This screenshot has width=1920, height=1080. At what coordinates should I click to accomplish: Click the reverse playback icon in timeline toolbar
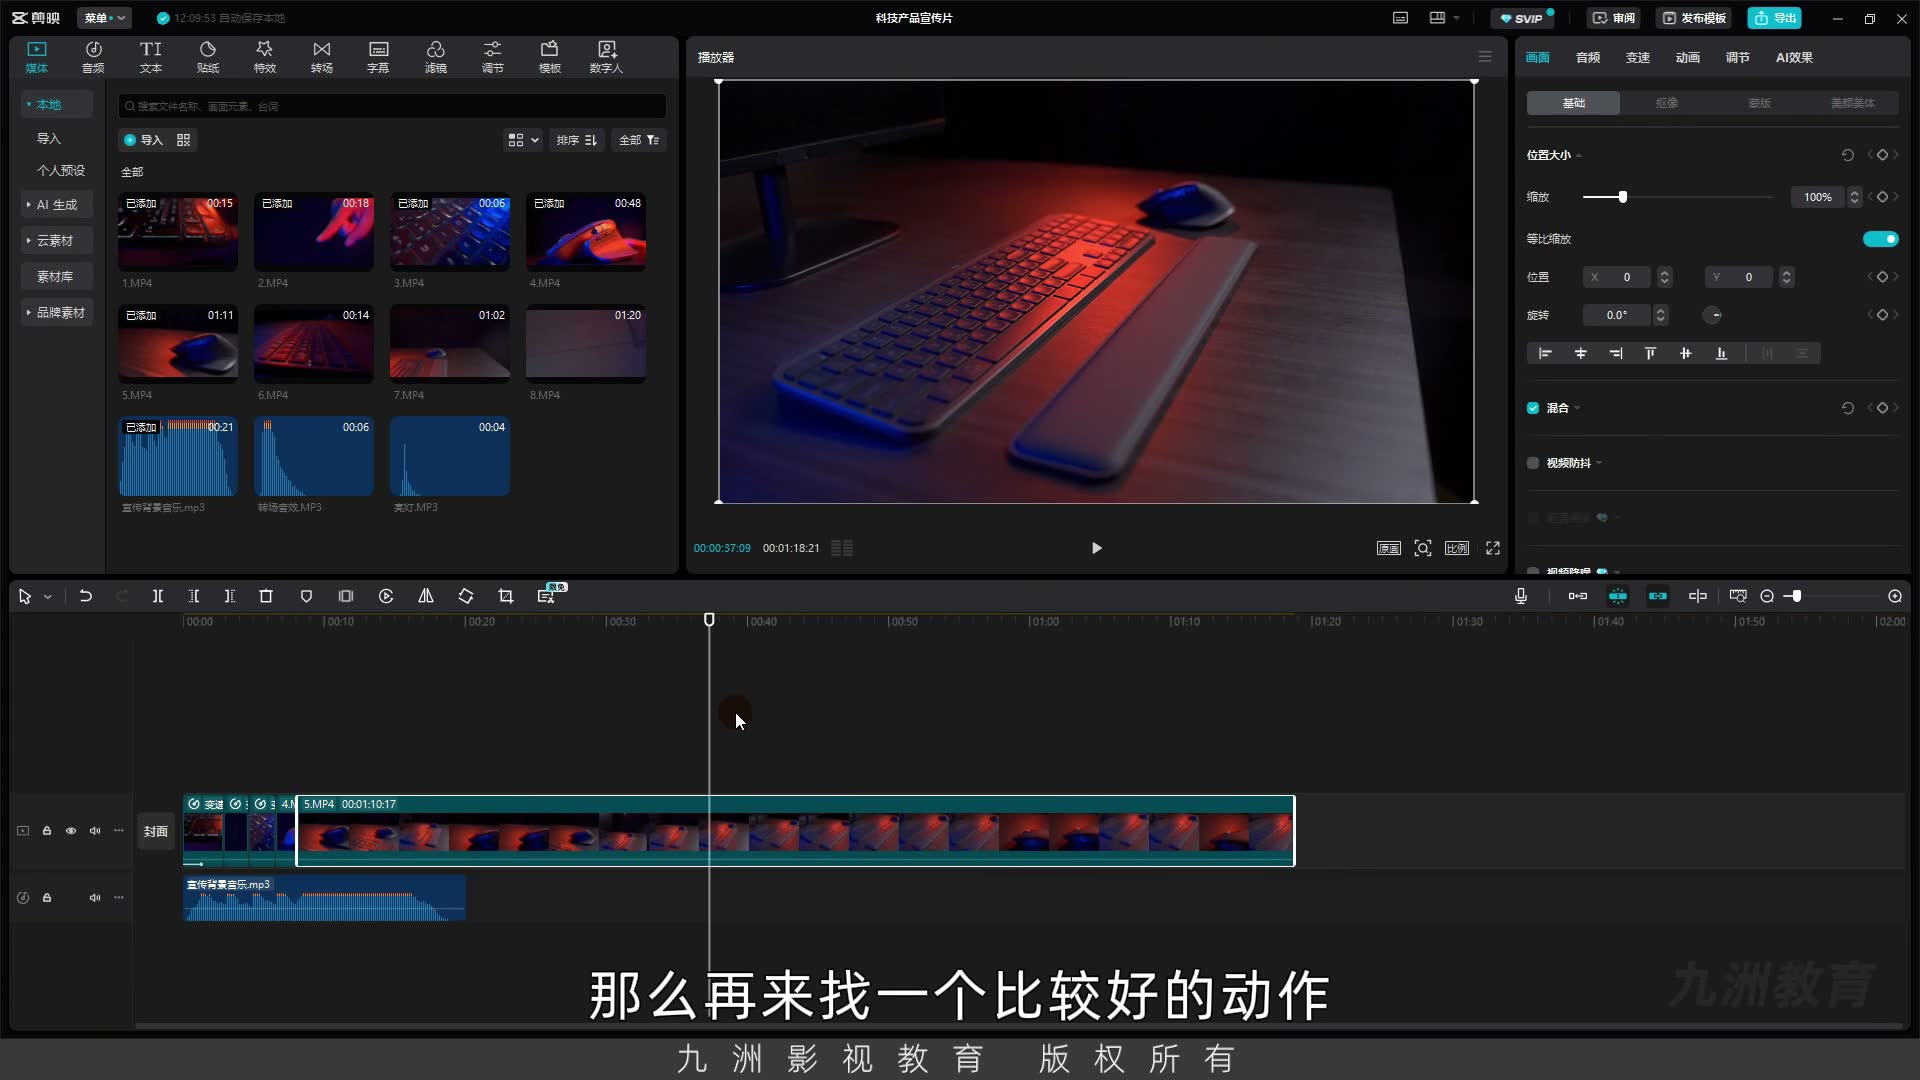click(x=386, y=596)
